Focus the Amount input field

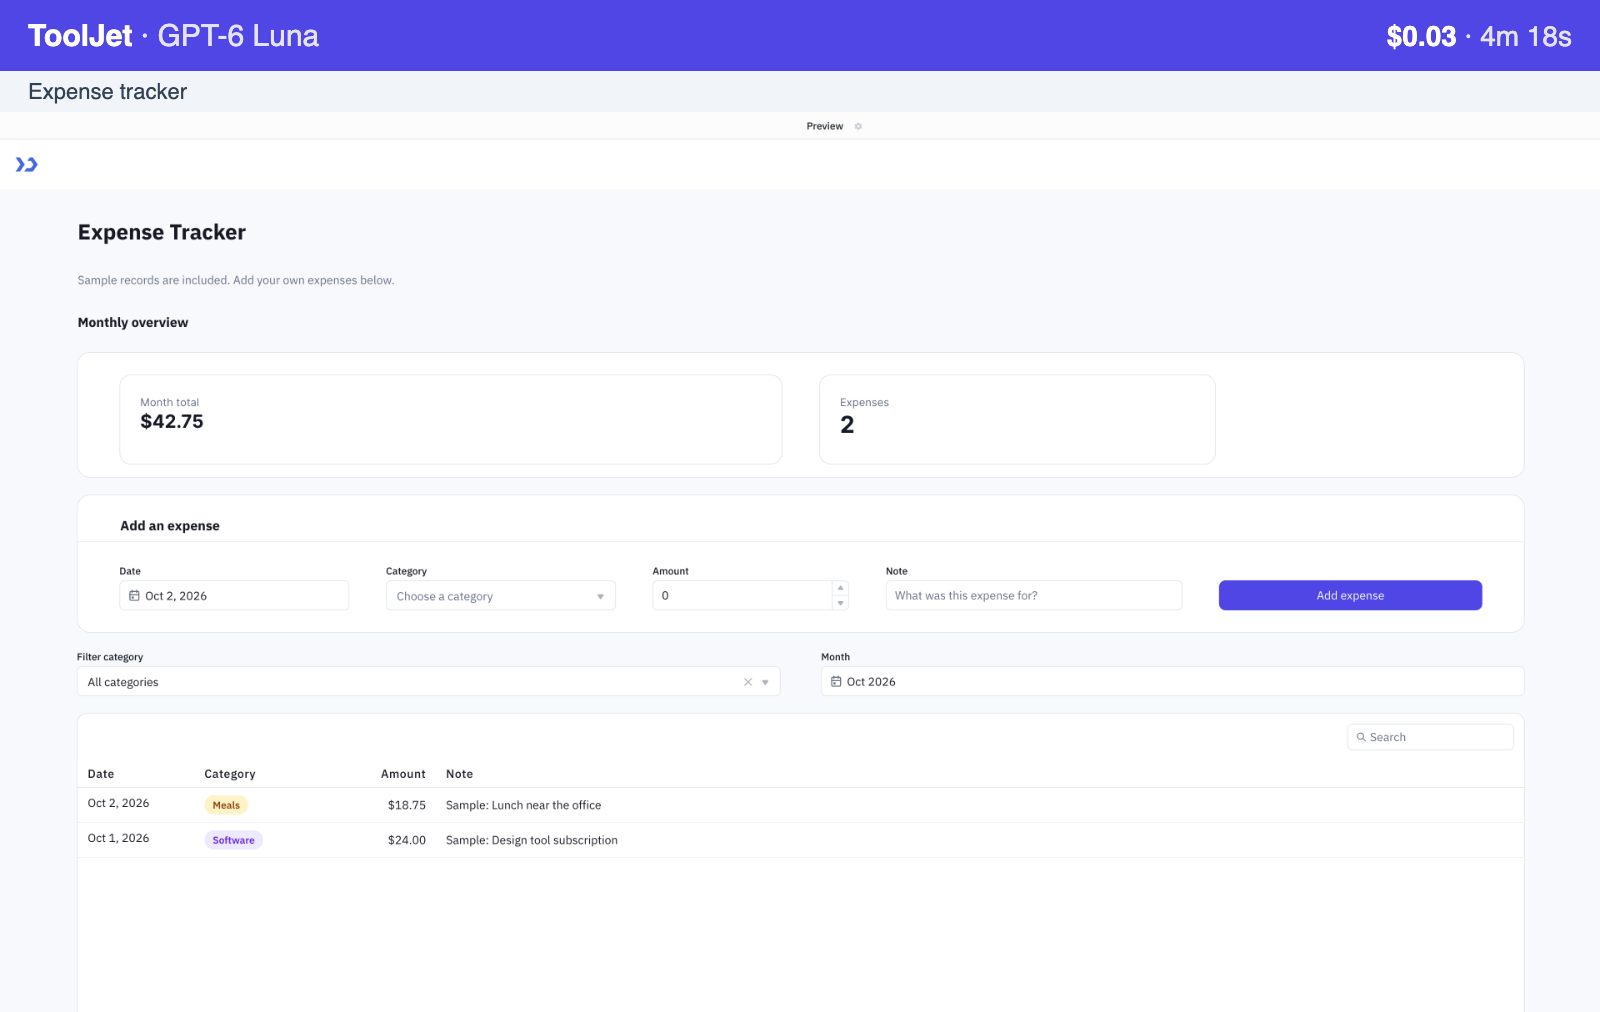pos(742,596)
